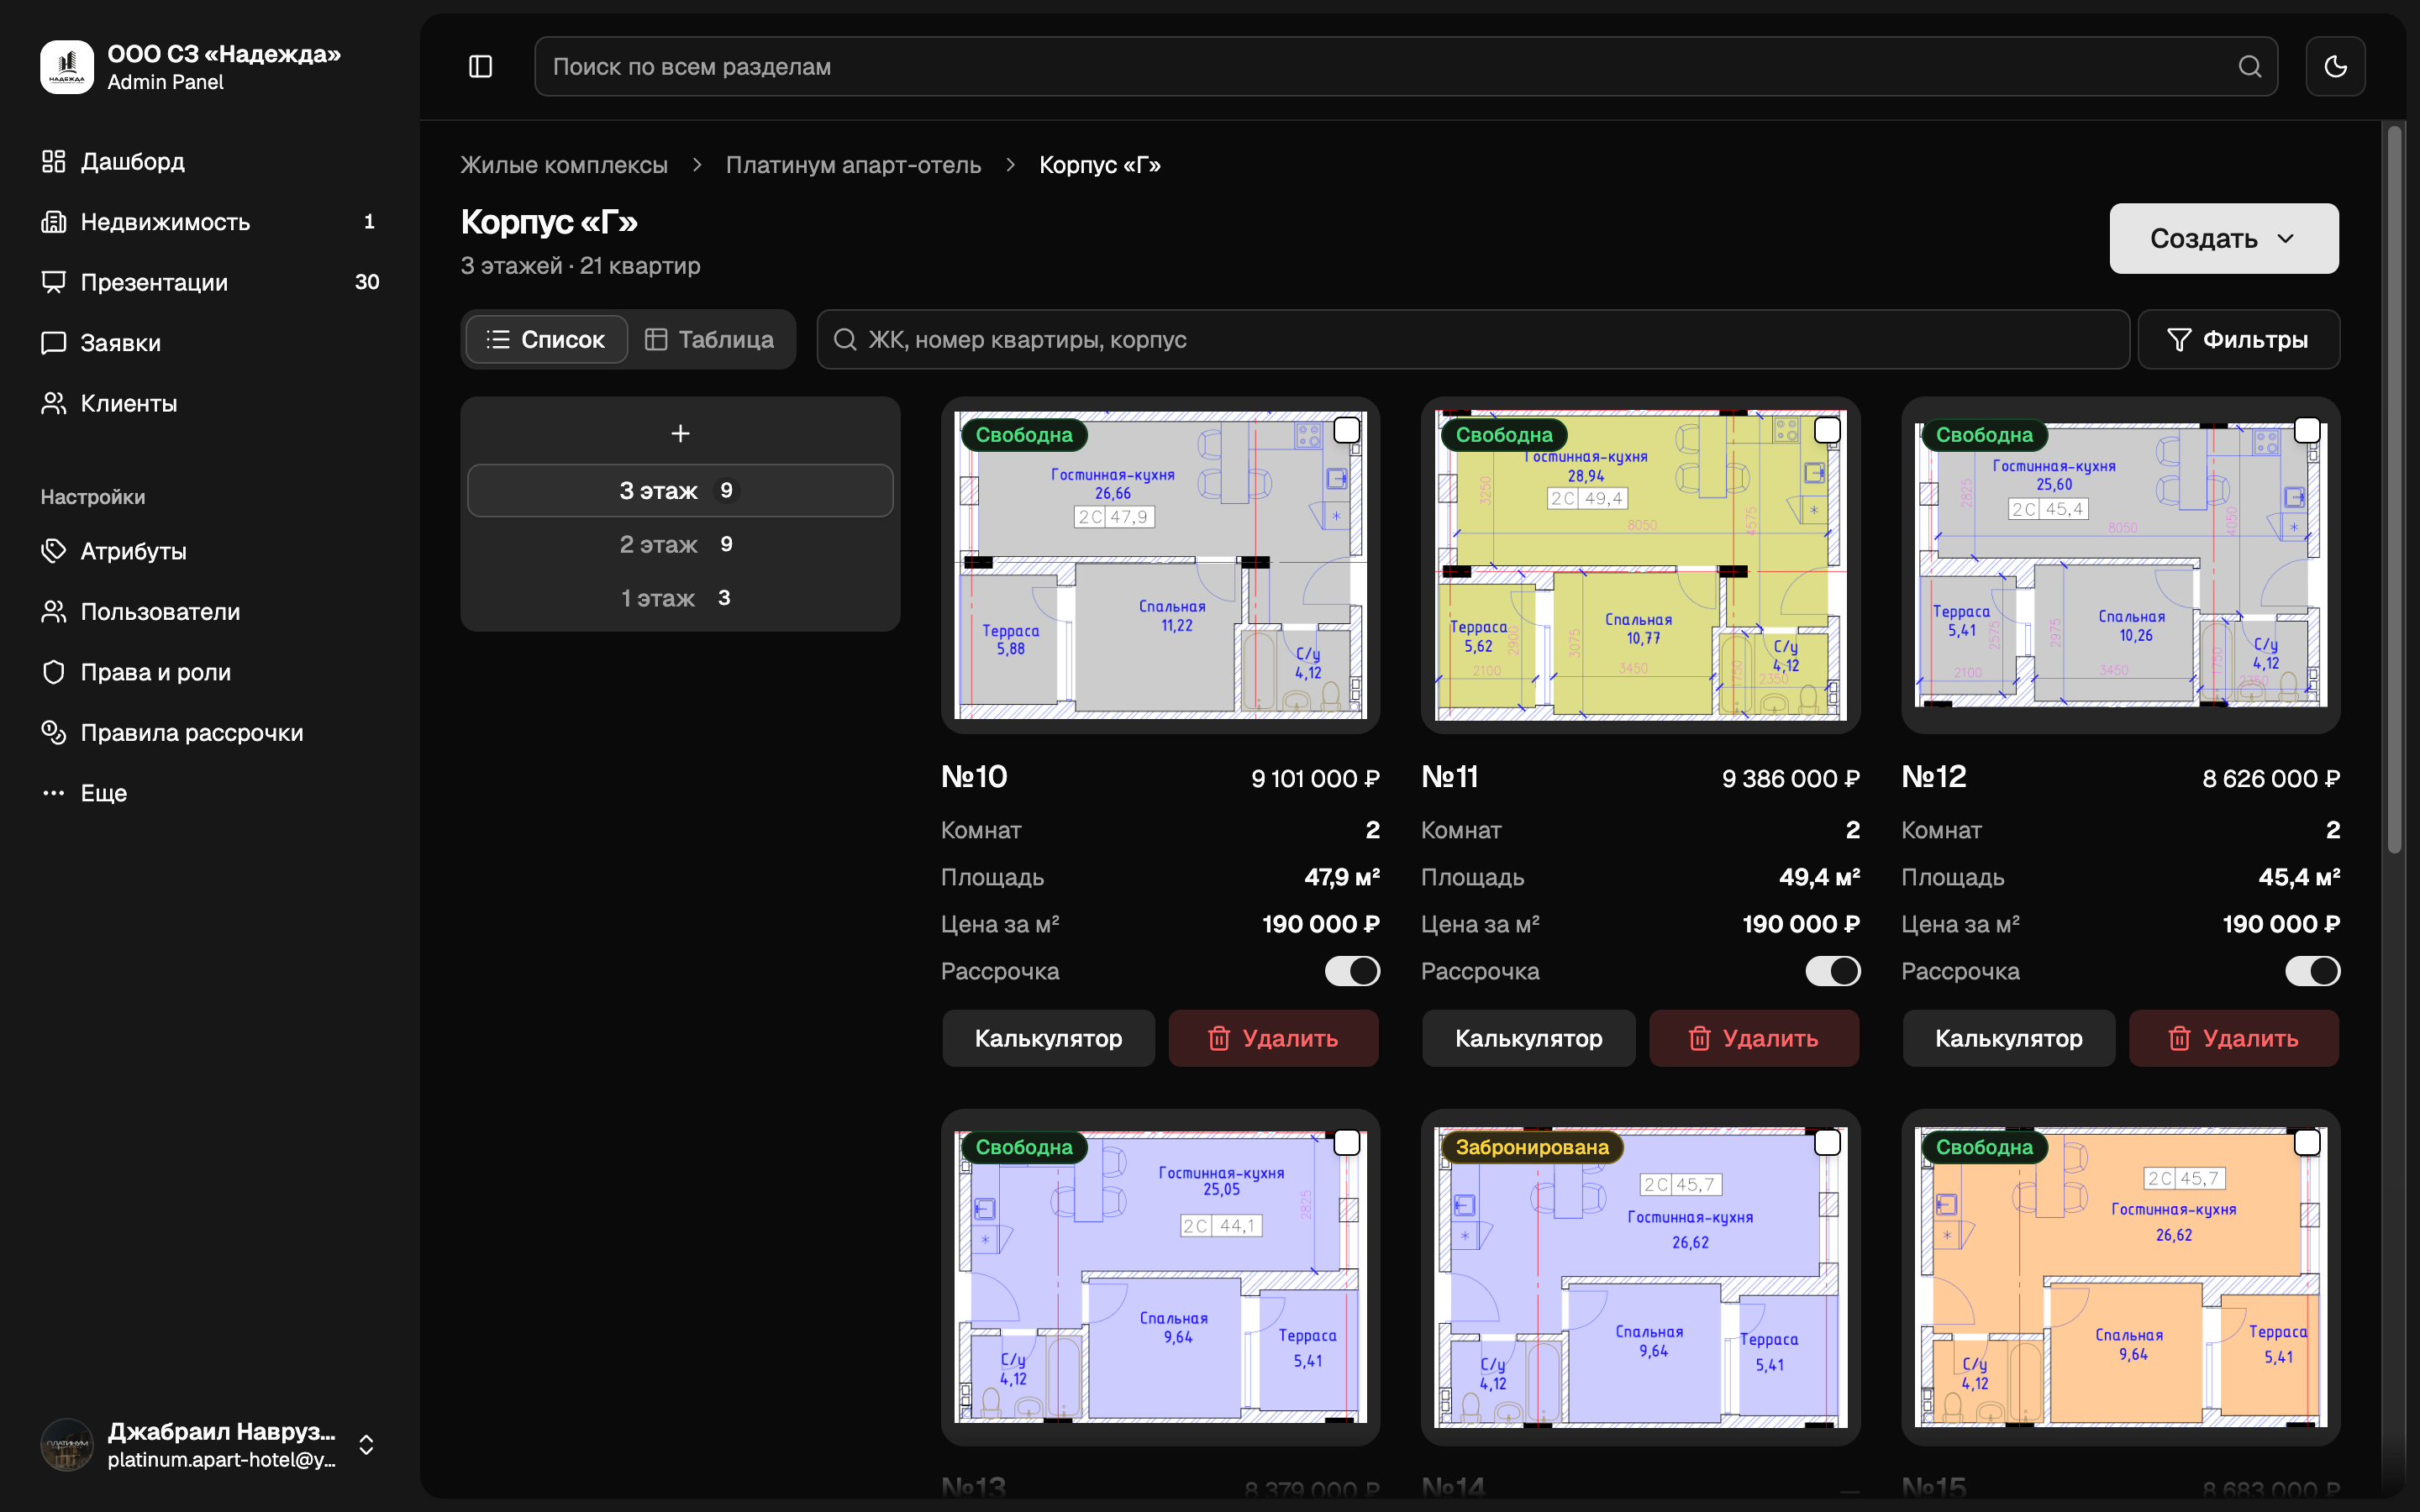Click the list icon in Список view
Screen dimensions: 2420x1512
[x=498, y=340]
